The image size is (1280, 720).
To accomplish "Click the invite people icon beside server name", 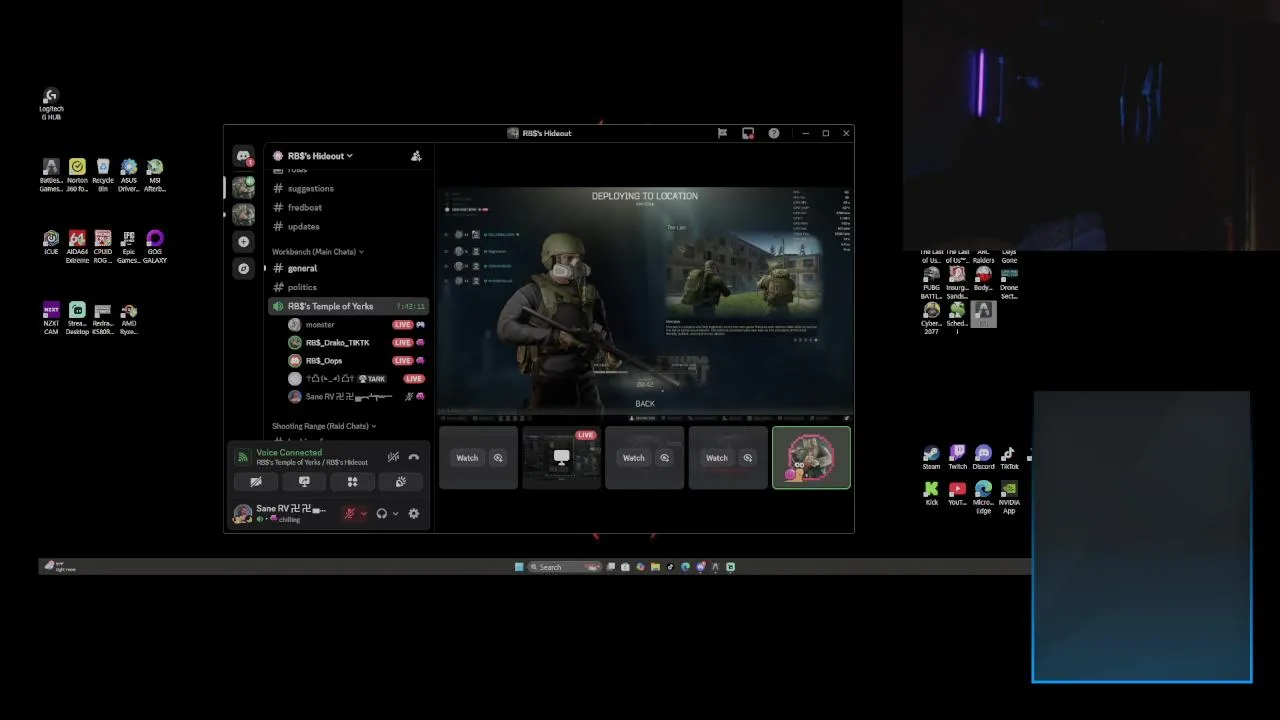I will click(x=416, y=156).
